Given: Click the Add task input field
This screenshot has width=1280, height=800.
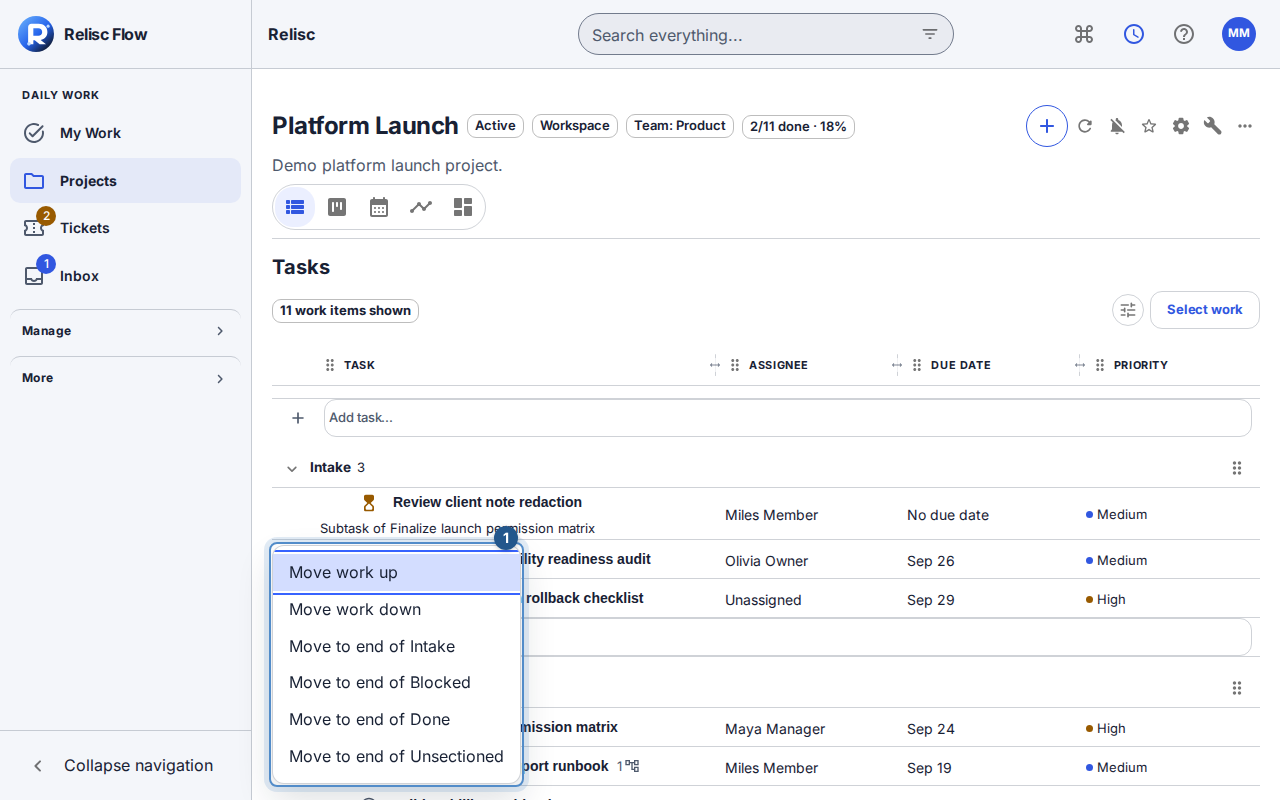Looking at the screenshot, I should [x=788, y=418].
